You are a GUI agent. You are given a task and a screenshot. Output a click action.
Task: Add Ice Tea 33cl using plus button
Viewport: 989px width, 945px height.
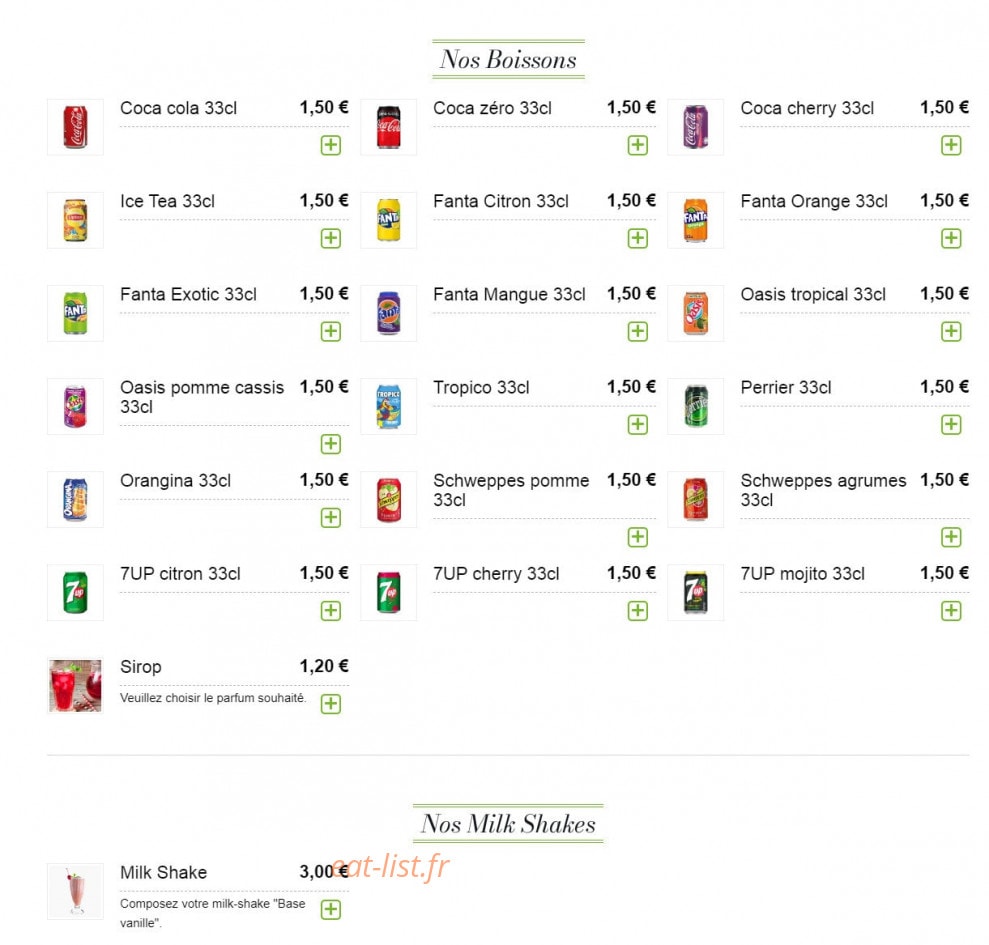pos(331,238)
